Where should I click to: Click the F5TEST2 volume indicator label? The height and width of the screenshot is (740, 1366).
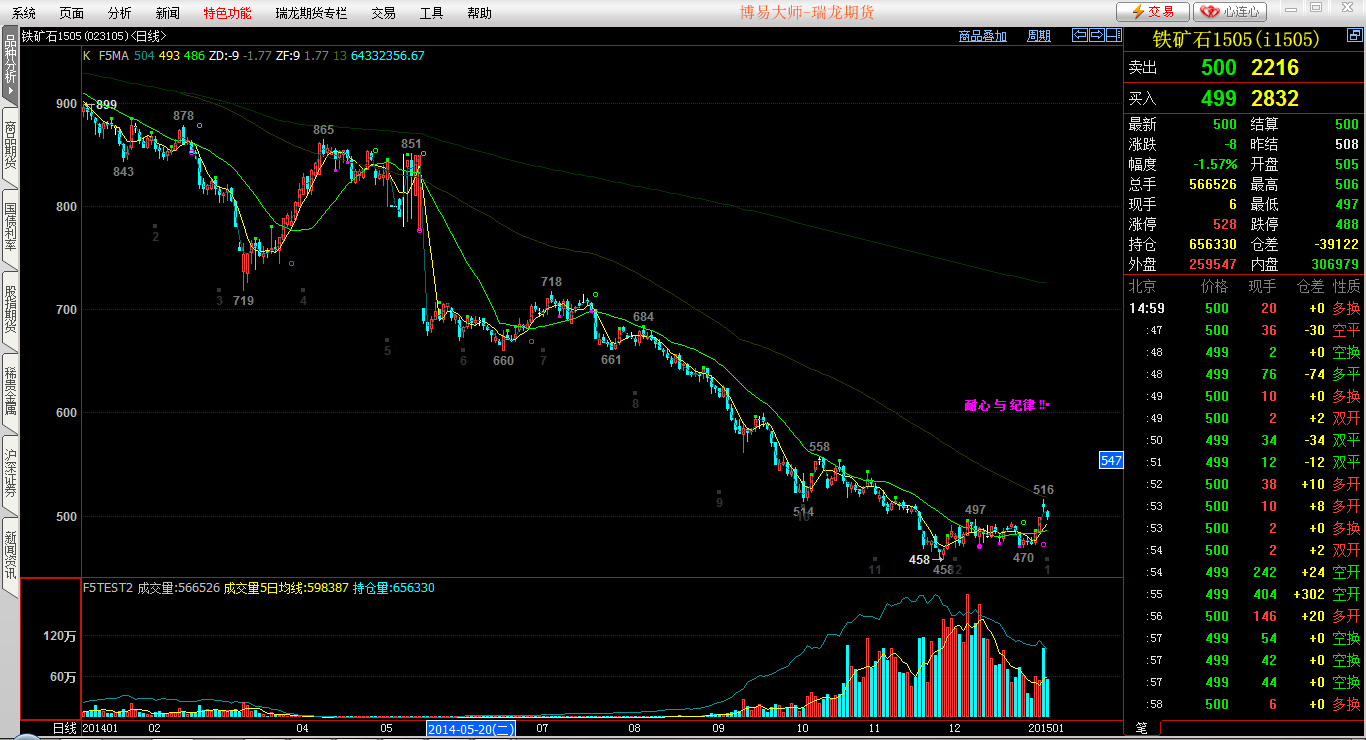point(108,588)
